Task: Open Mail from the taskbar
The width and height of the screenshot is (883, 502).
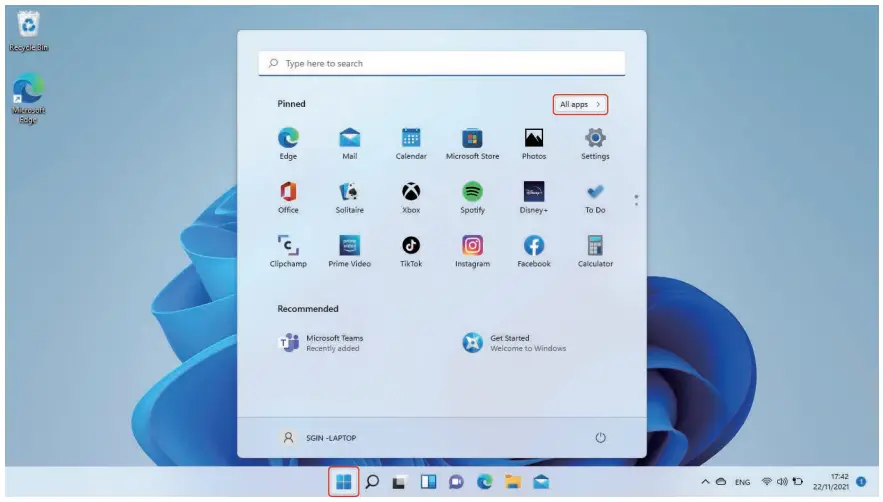Action: tap(541, 482)
